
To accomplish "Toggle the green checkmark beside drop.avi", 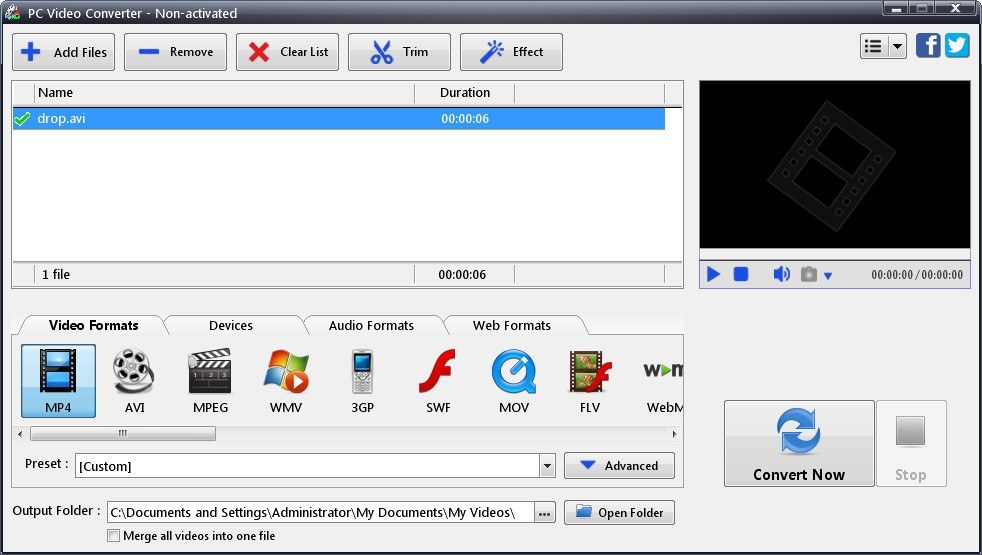I will (23, 118).
